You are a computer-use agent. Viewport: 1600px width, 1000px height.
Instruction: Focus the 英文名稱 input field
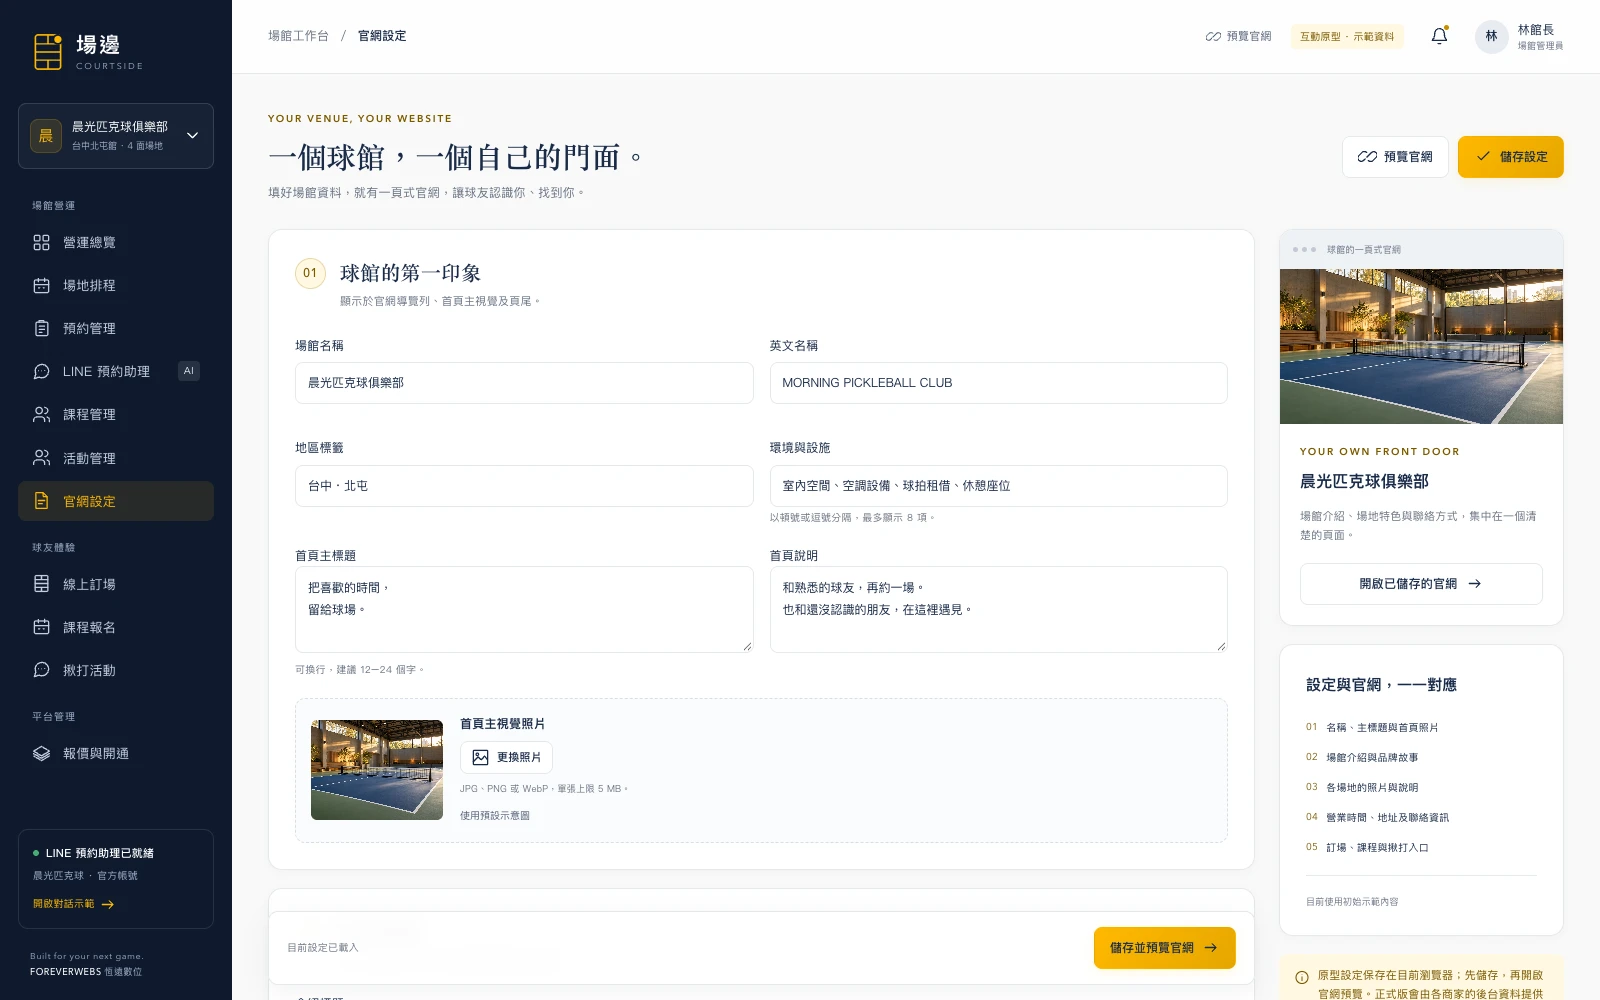[x=998, y=383]
